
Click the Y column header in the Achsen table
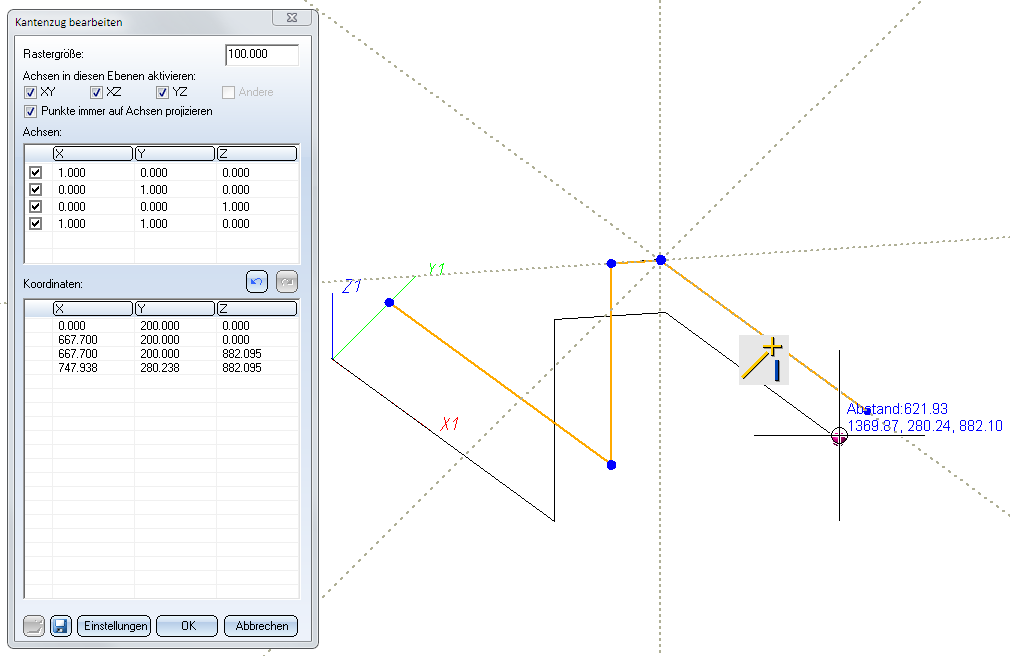[174, 154]
